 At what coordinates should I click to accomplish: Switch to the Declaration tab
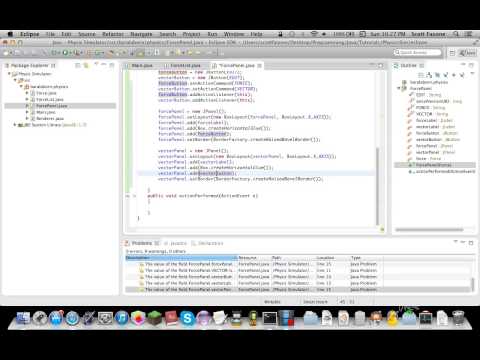[x=207, y=243]
